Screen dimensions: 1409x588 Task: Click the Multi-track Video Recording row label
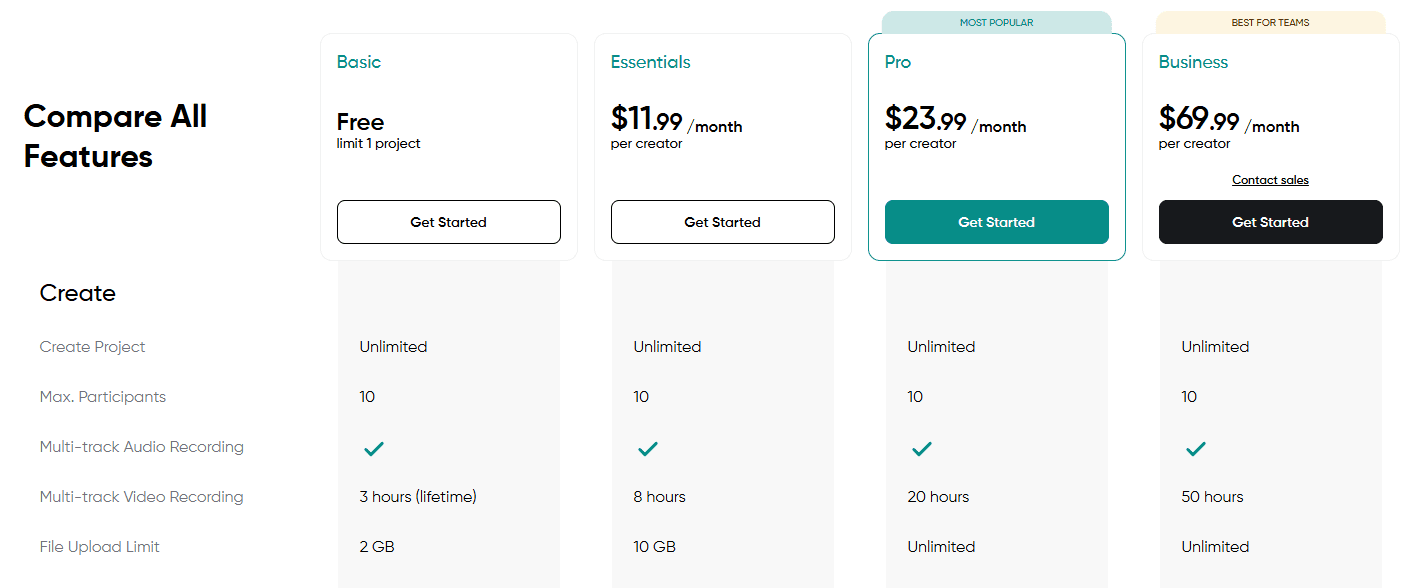141,497
